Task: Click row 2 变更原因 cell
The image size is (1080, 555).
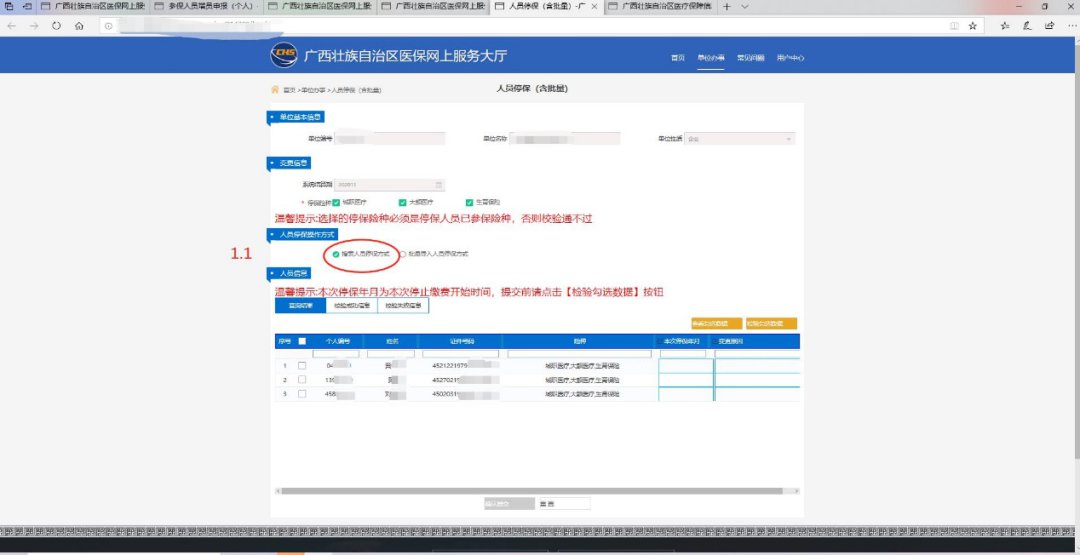Action: pos(757,379)
